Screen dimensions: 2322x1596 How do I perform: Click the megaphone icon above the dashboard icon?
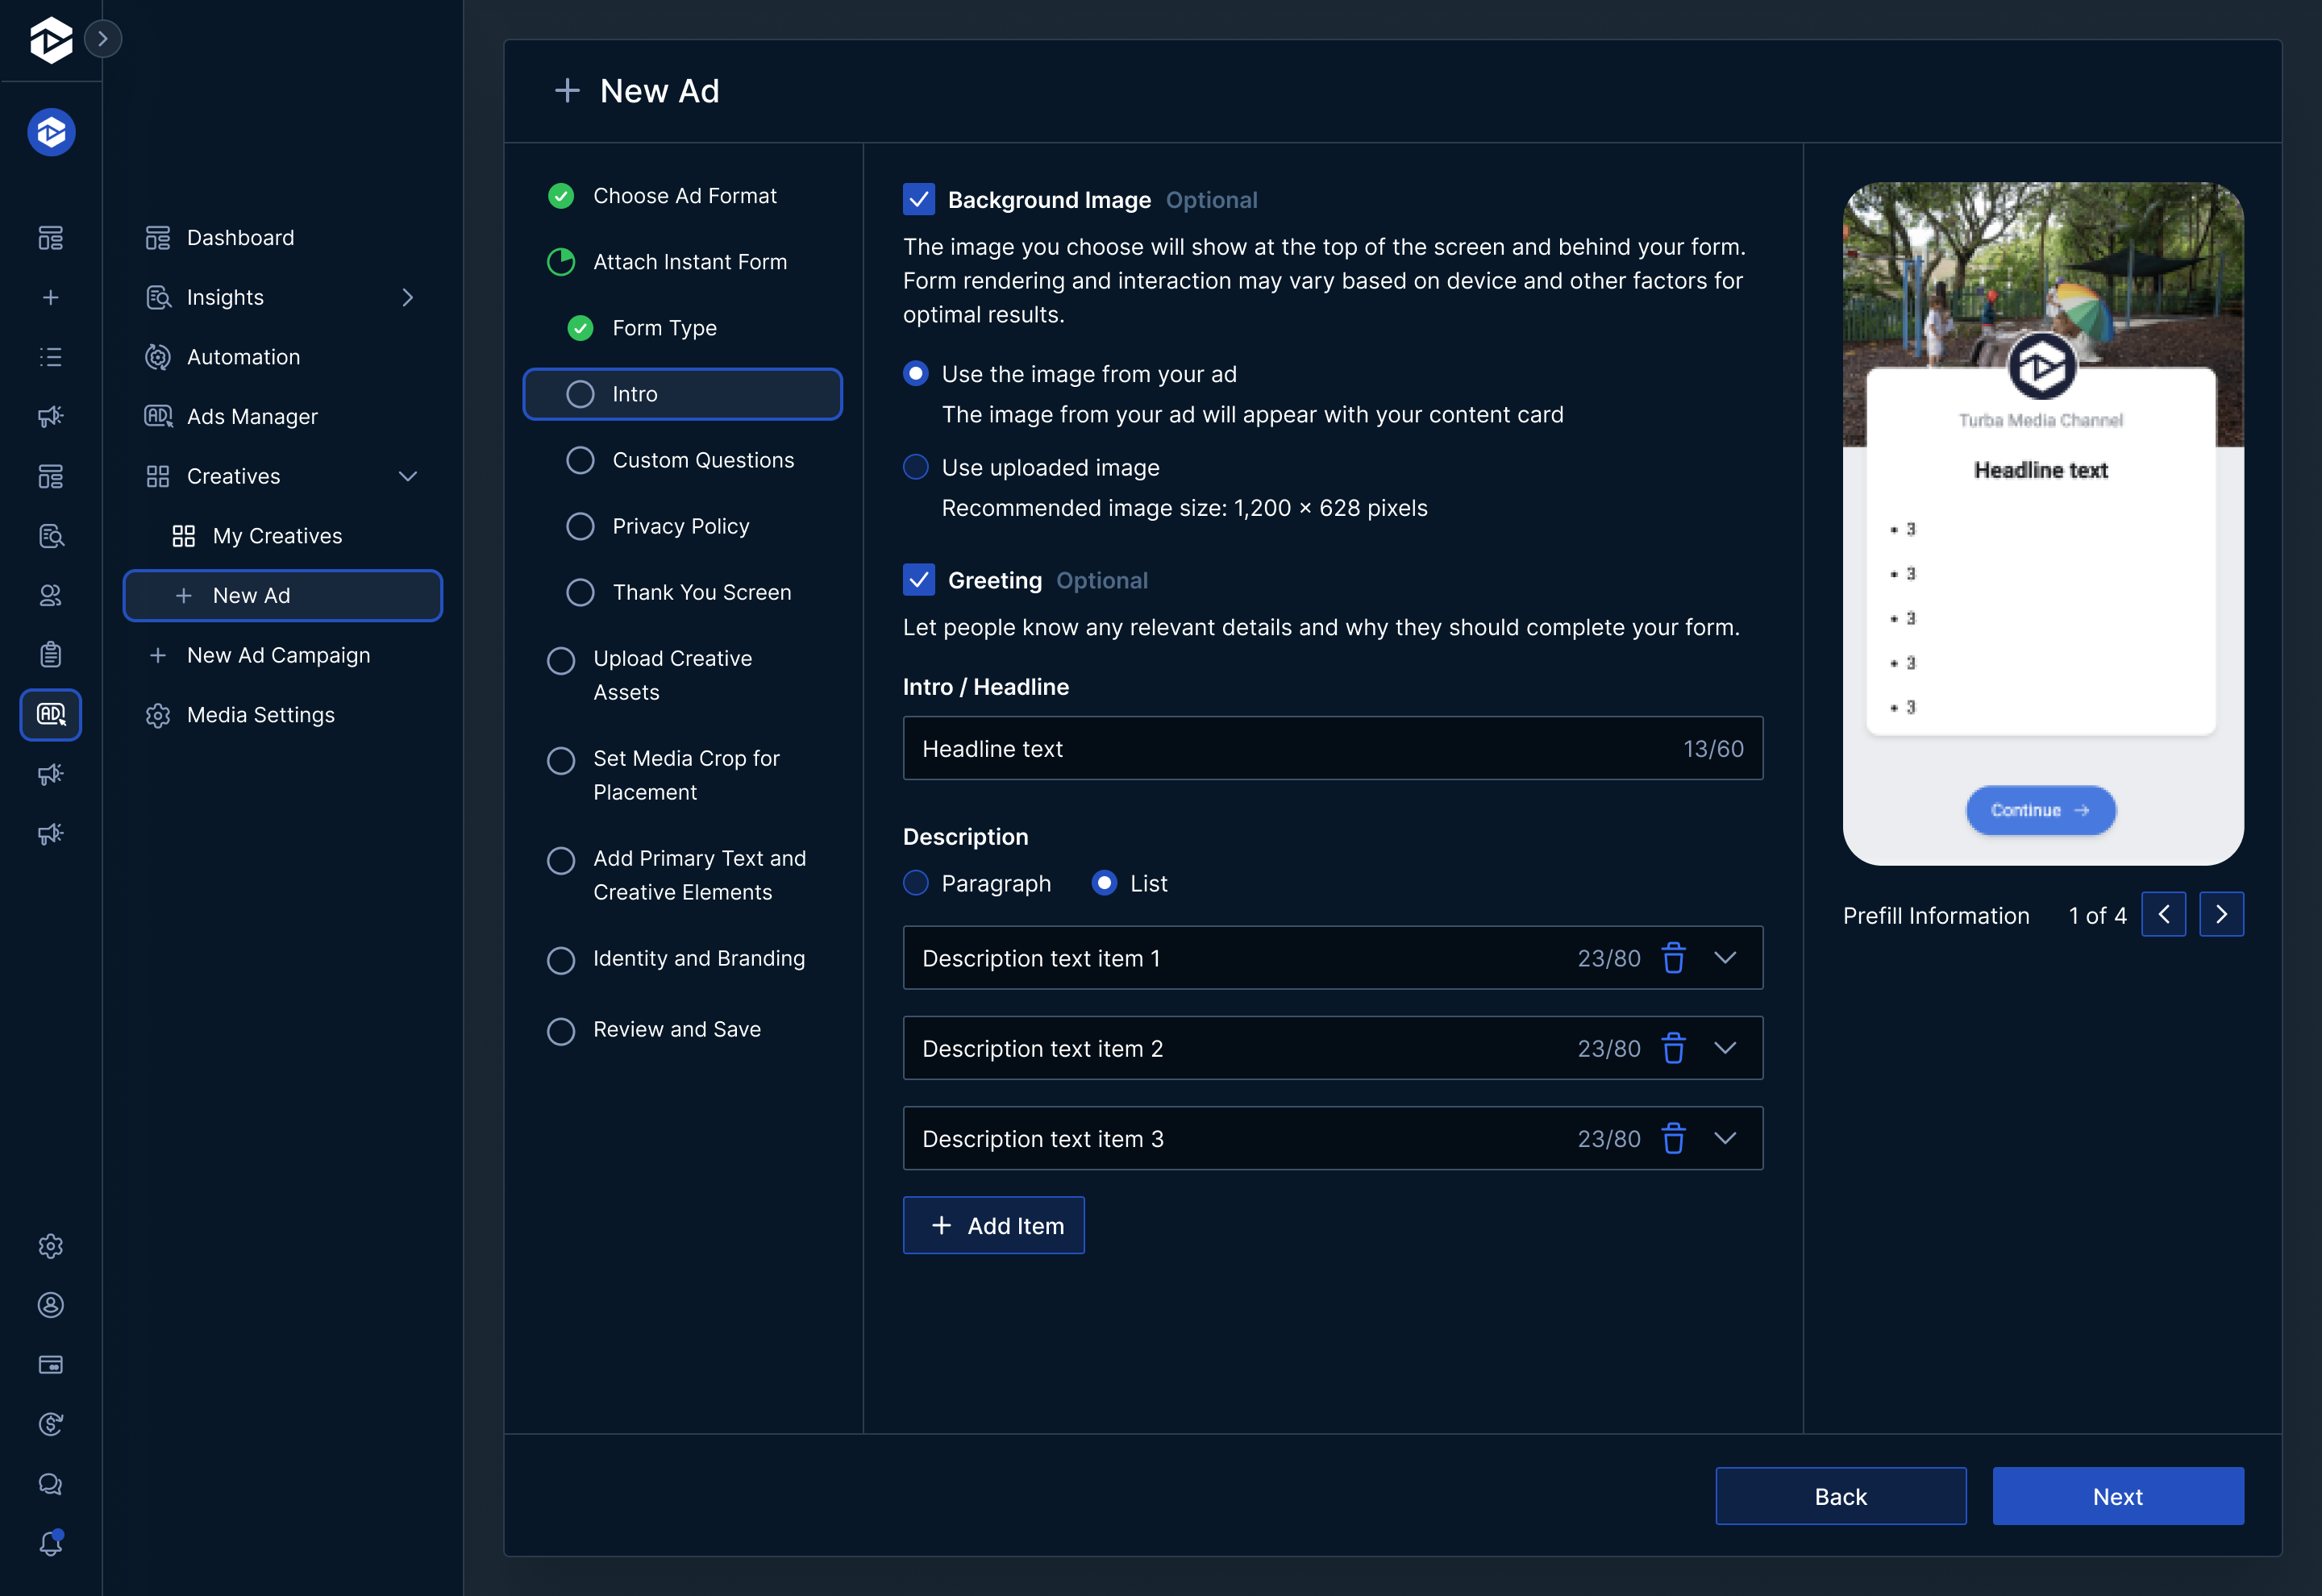click(x=50, y=416)
